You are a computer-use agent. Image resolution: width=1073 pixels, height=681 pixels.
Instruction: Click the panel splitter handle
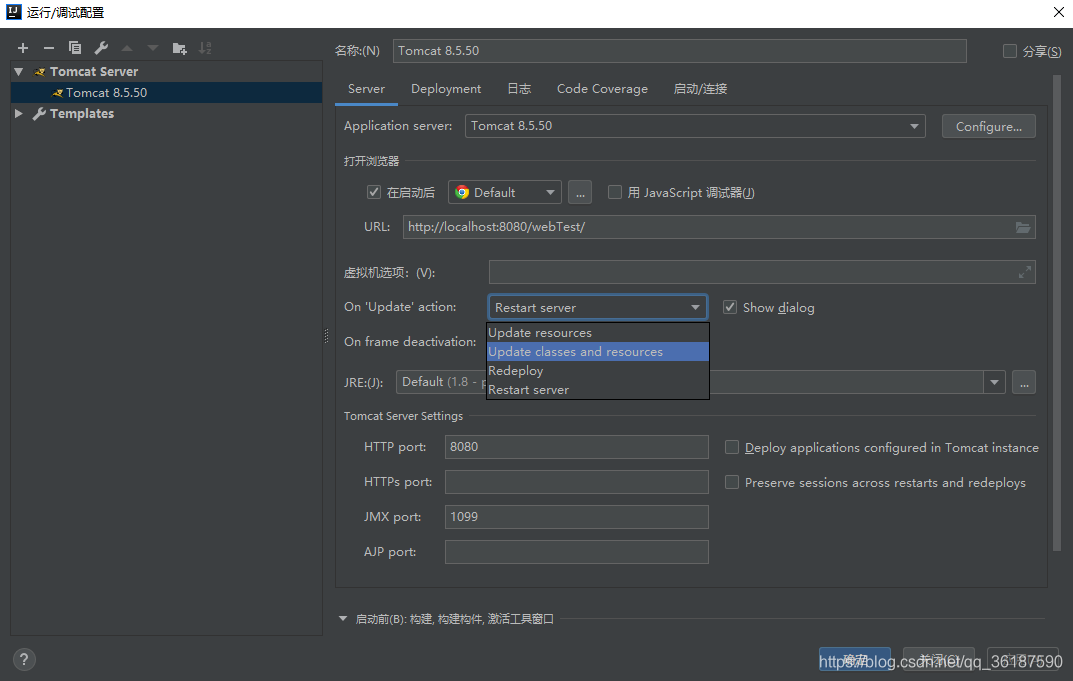pos(326,336)
